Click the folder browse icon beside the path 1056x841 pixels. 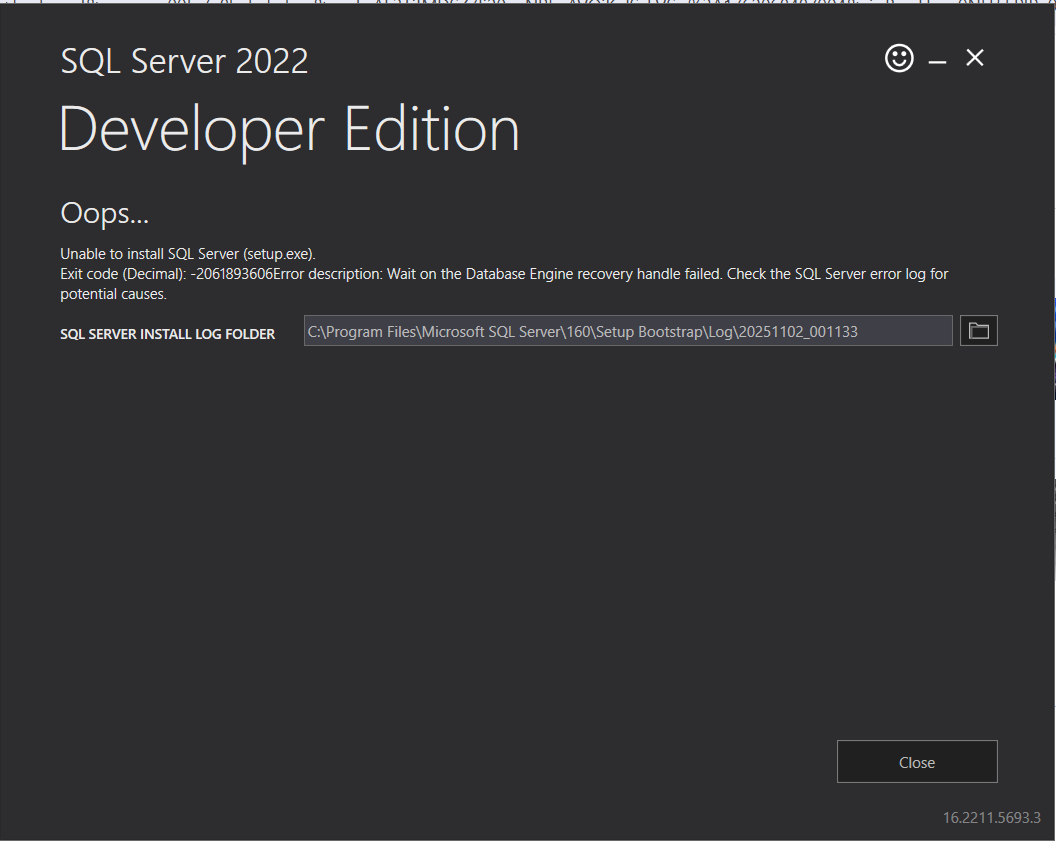click(978, 330)
